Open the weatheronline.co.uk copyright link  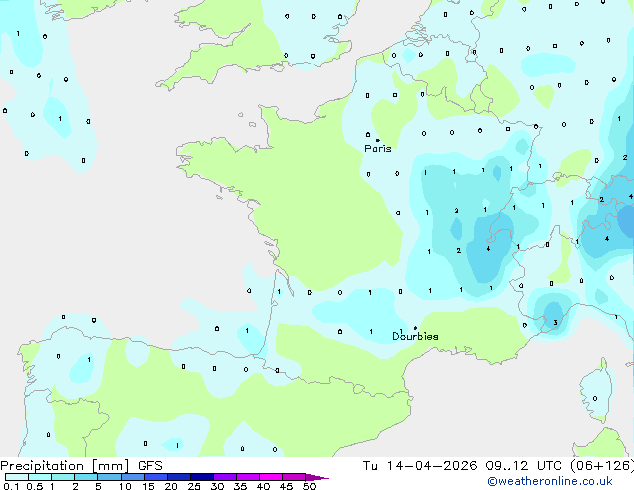tap(550, 481)
